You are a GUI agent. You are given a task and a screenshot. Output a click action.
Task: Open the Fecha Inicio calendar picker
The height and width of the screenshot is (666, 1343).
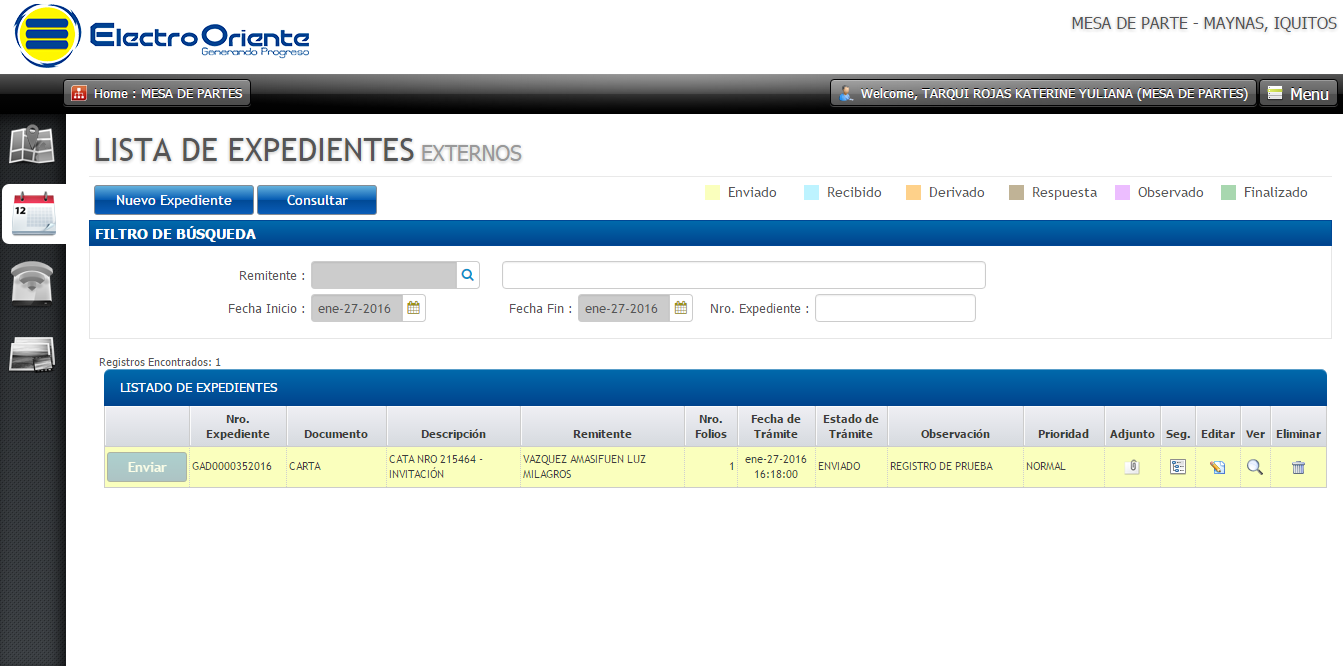[414, 308]
